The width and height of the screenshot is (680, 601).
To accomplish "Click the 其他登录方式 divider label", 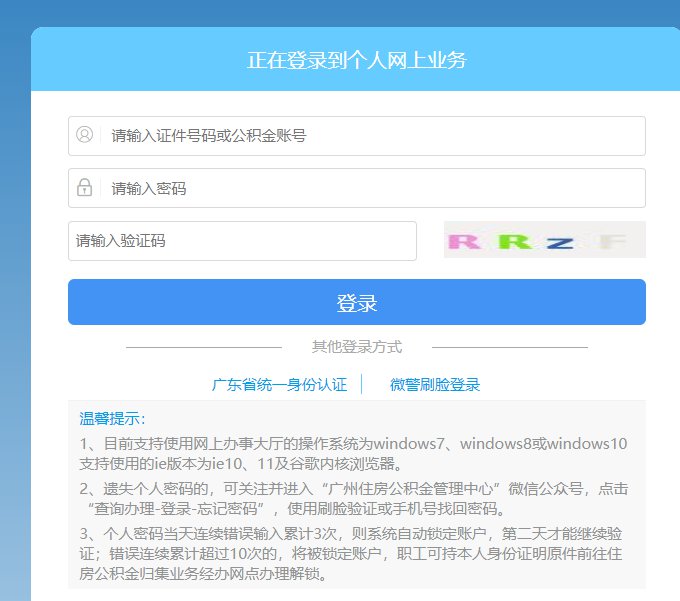I will pos(356,347).
